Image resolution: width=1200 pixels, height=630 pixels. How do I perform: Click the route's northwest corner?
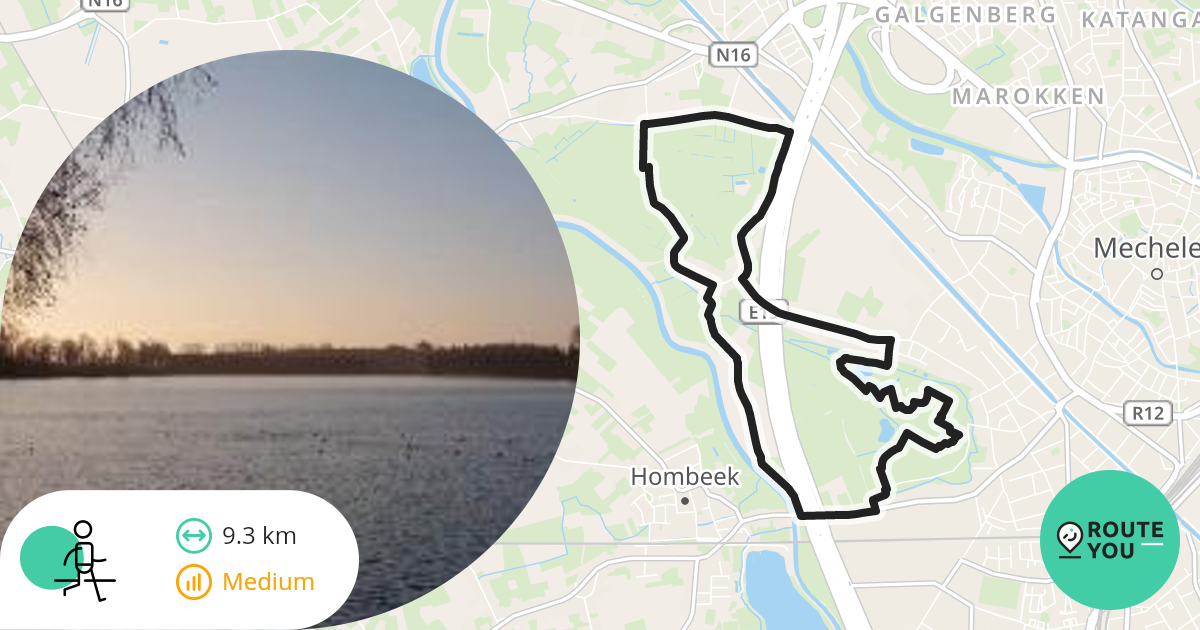642,124
